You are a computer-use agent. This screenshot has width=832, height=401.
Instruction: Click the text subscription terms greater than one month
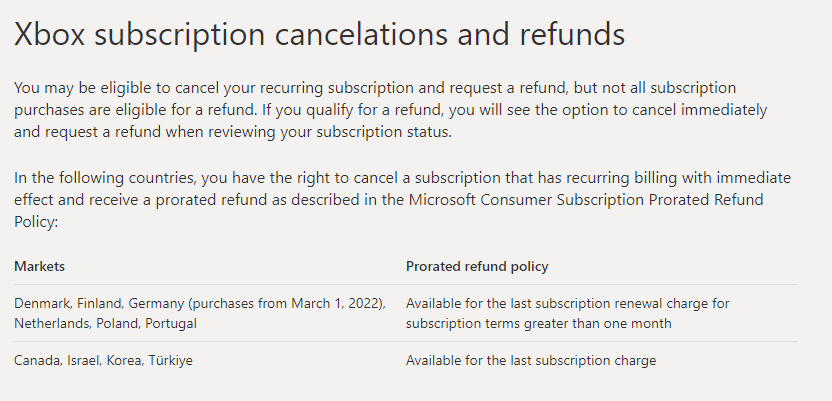(539, 324)
